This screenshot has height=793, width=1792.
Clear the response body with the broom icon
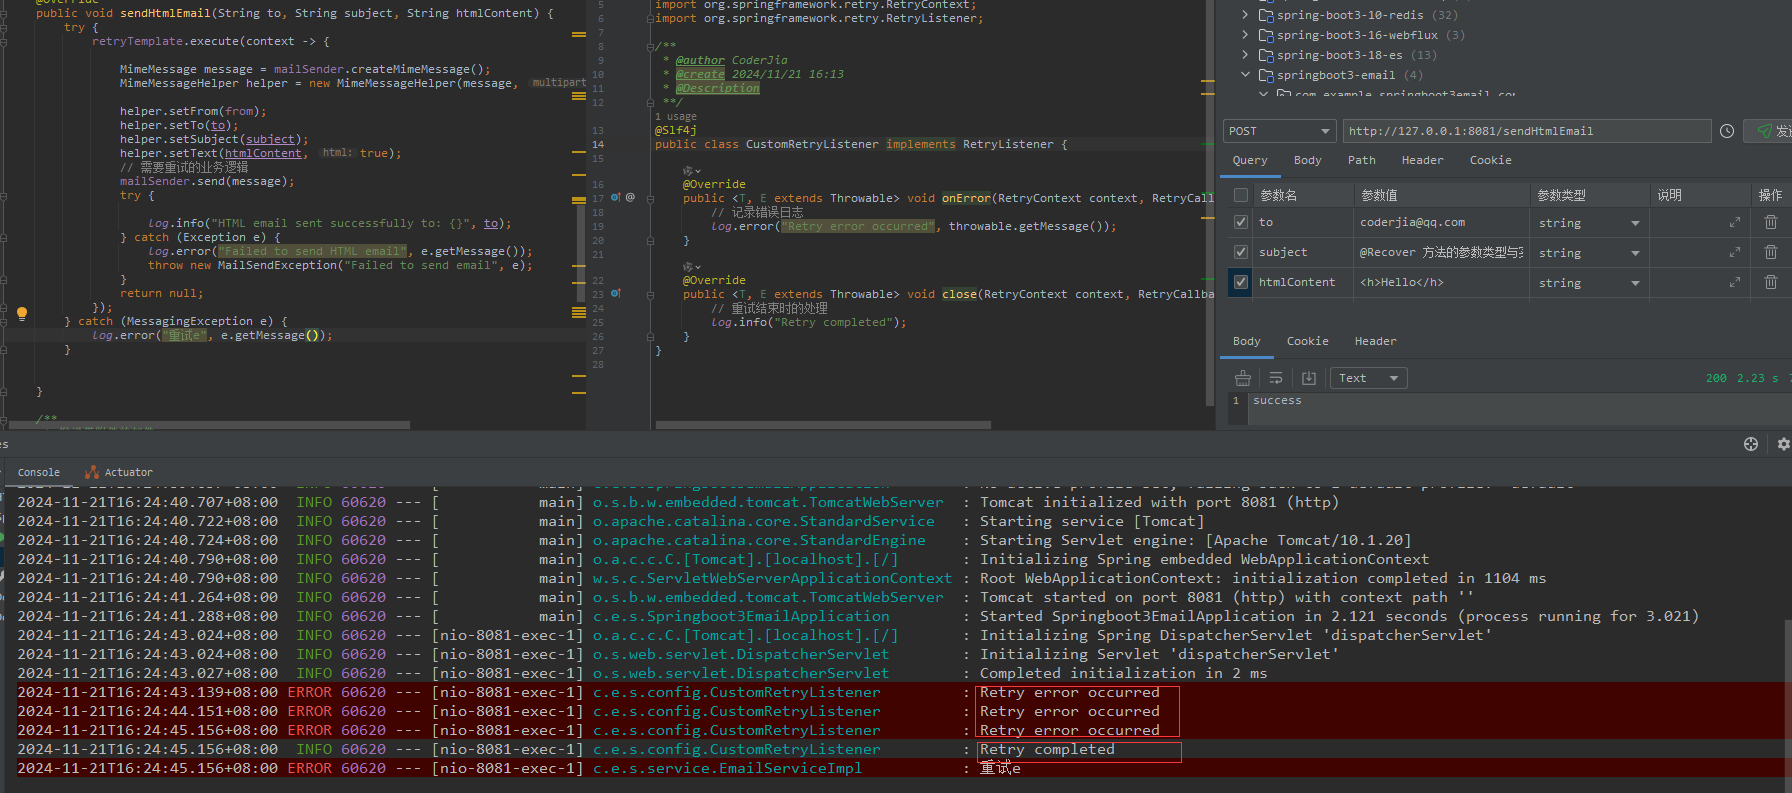(1243, 378)
